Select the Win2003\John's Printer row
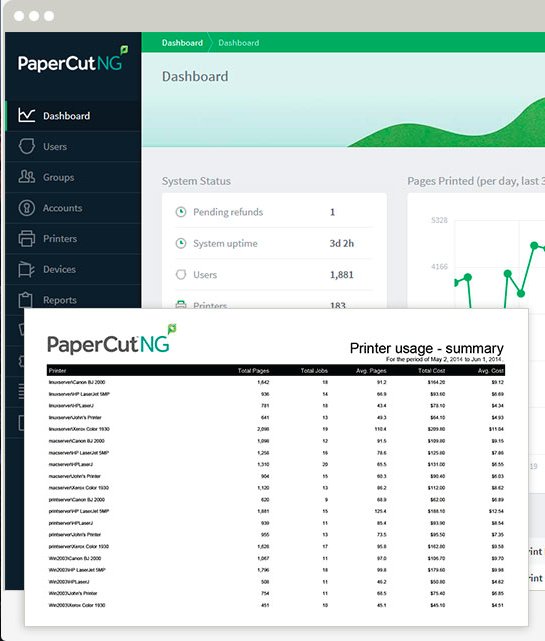Viewport: 545px width, 641px height. (x=276, y=593)
